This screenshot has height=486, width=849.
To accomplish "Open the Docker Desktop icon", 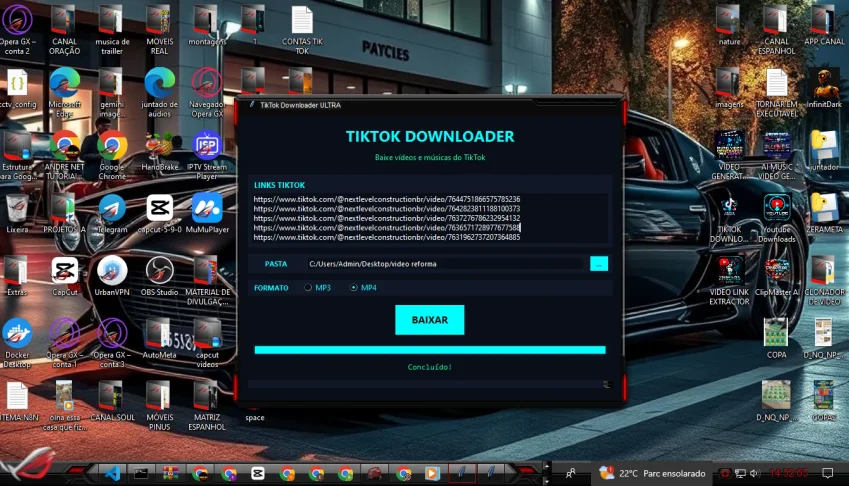I will [x=17, y=344].
